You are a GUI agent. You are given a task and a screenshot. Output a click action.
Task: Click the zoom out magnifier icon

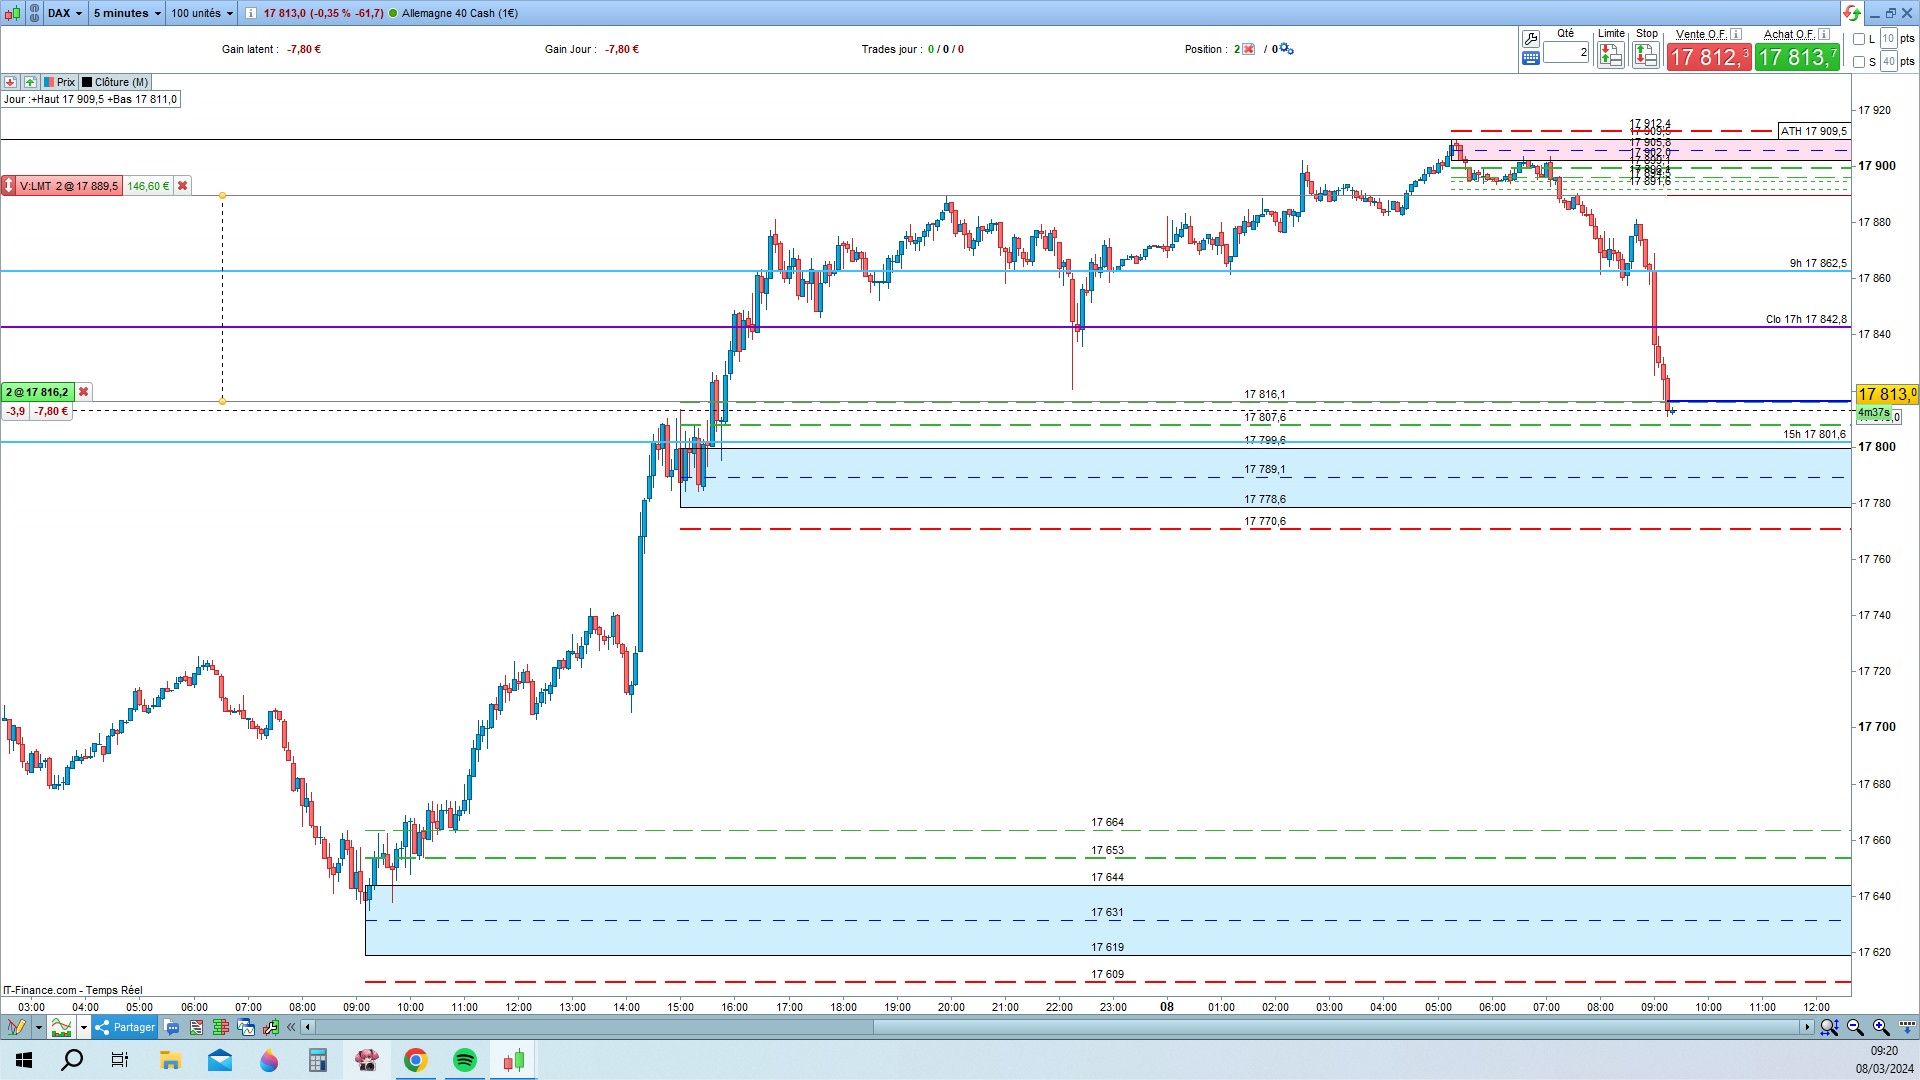tap(1855, 1027)
